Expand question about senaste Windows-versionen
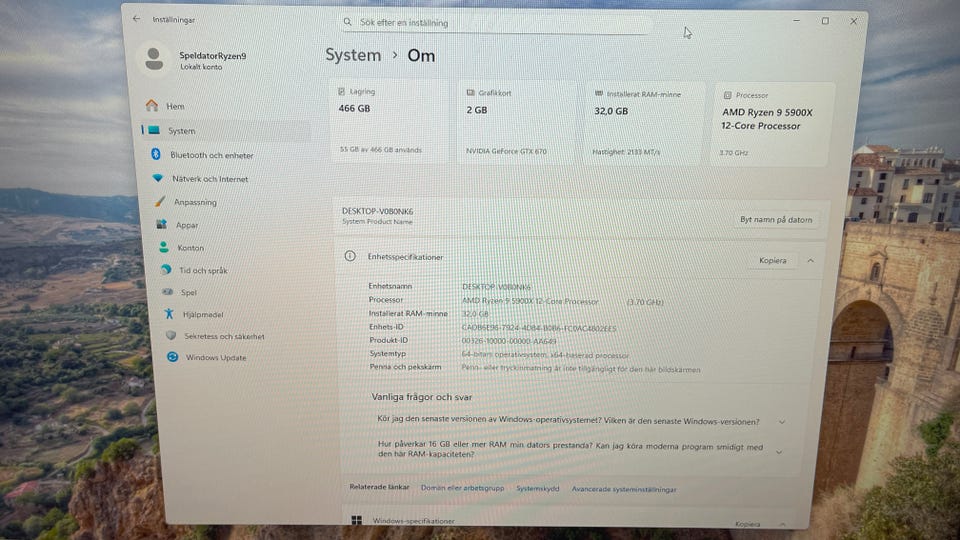The width and height of the screenshot is (960, 540). pos(782,422)
